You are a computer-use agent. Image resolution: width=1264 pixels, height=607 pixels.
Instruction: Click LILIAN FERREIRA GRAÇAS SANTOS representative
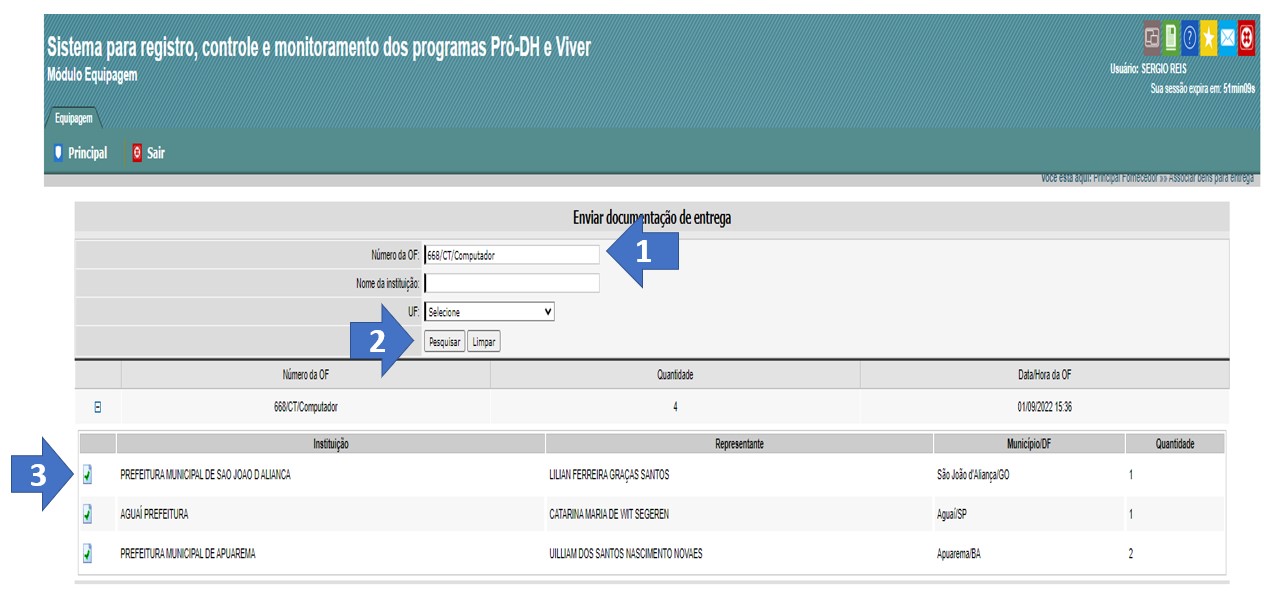tap(609, 475)
